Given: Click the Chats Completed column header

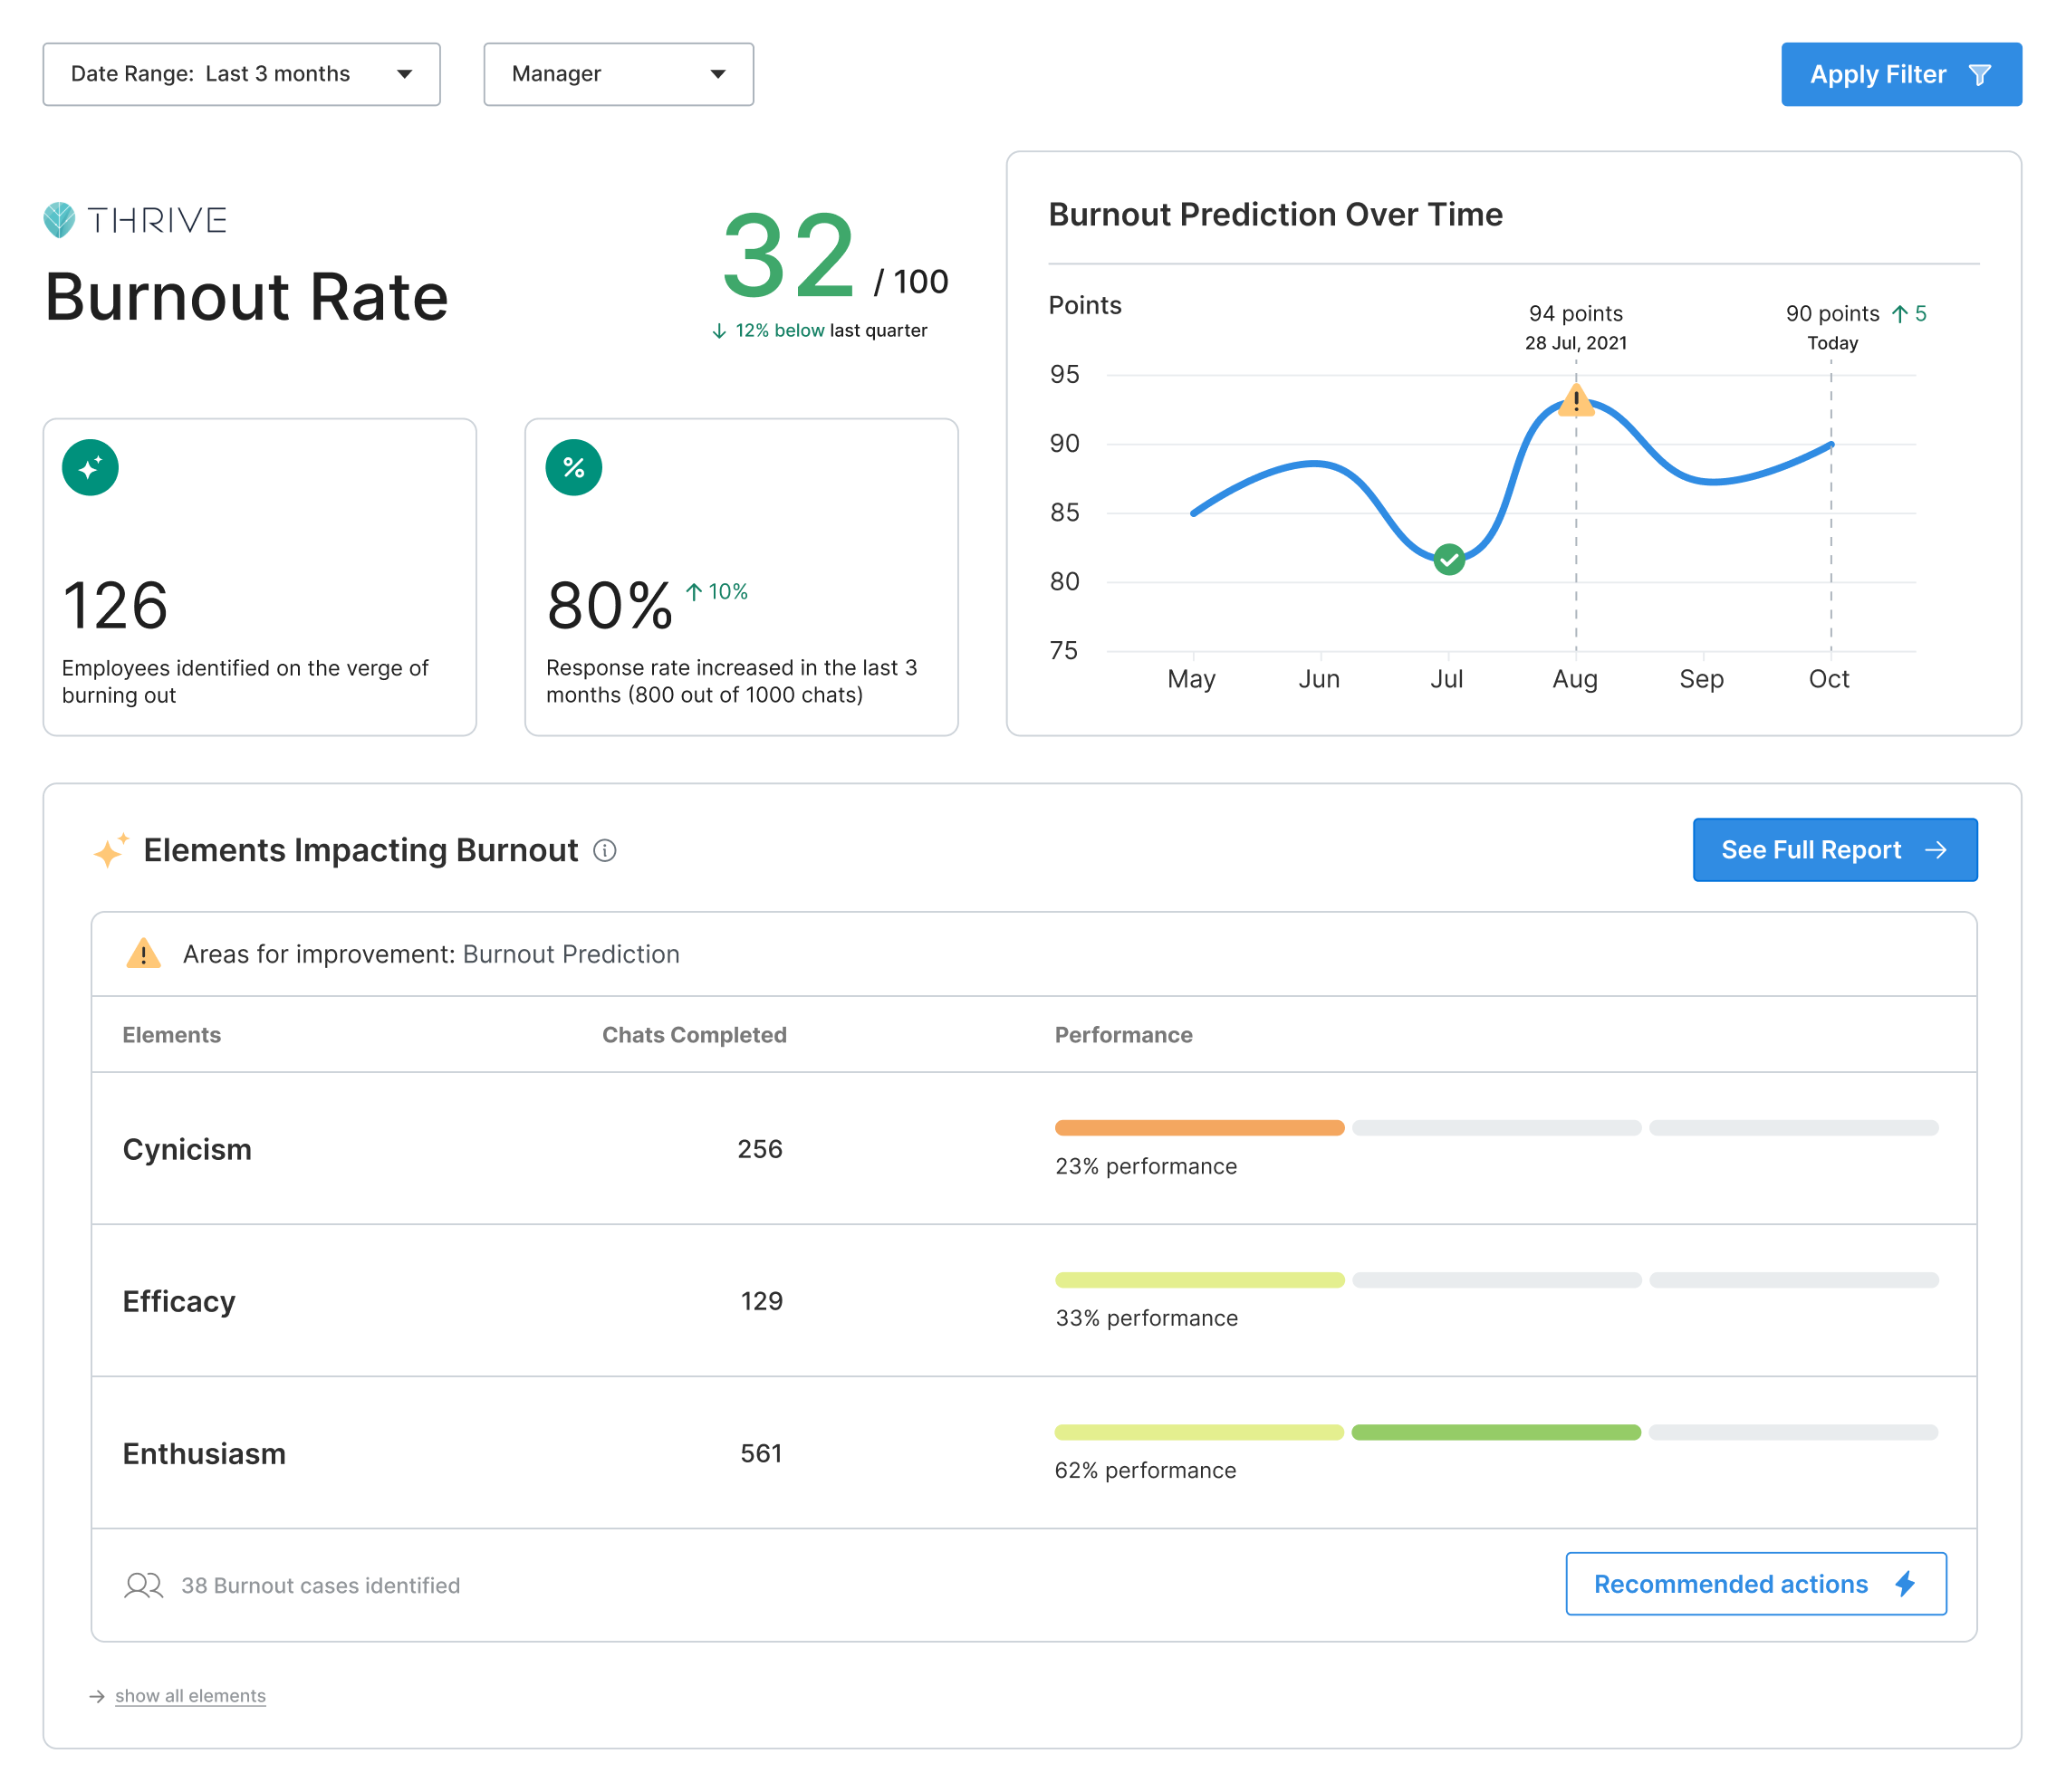Looking at the screenshot, I should click(694, 1035).
